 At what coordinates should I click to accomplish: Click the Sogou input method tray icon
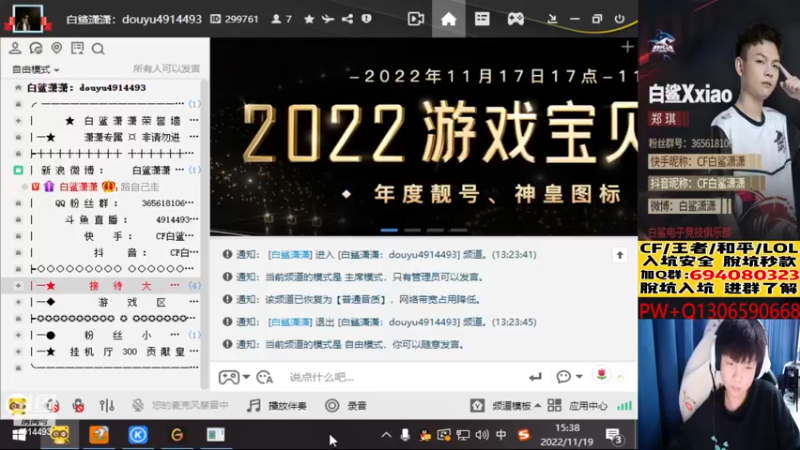[523, 435]
